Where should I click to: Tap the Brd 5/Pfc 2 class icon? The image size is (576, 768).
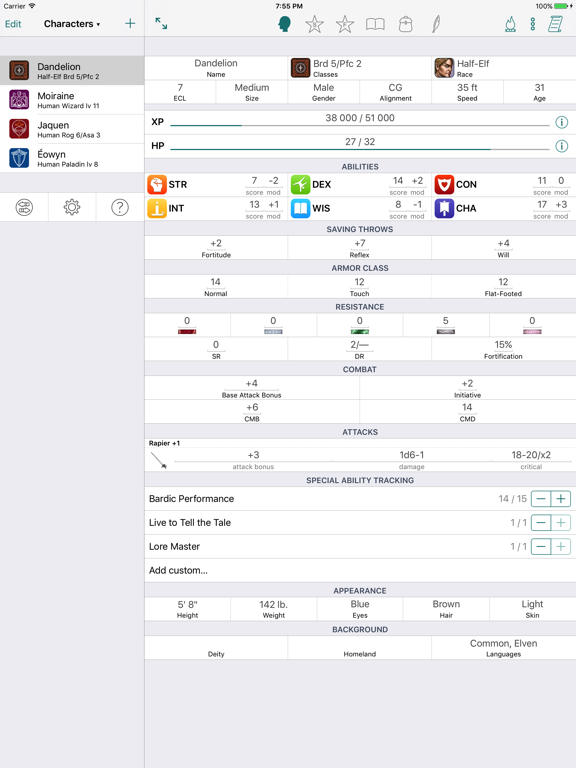[x=300, y=68]
